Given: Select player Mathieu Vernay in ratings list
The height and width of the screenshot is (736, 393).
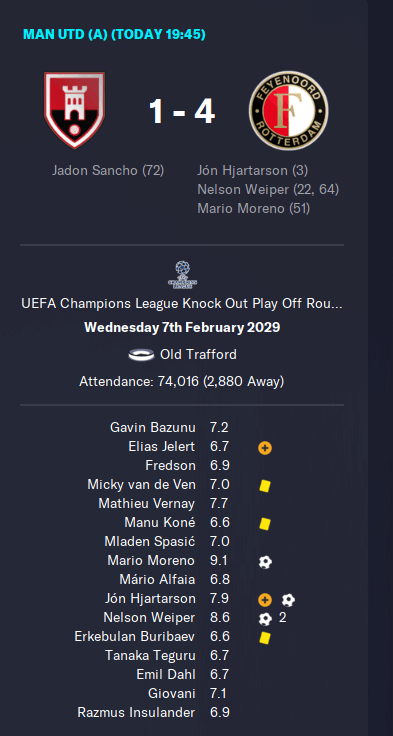Looking at the screenshot, I should click(x=146, y=504).
